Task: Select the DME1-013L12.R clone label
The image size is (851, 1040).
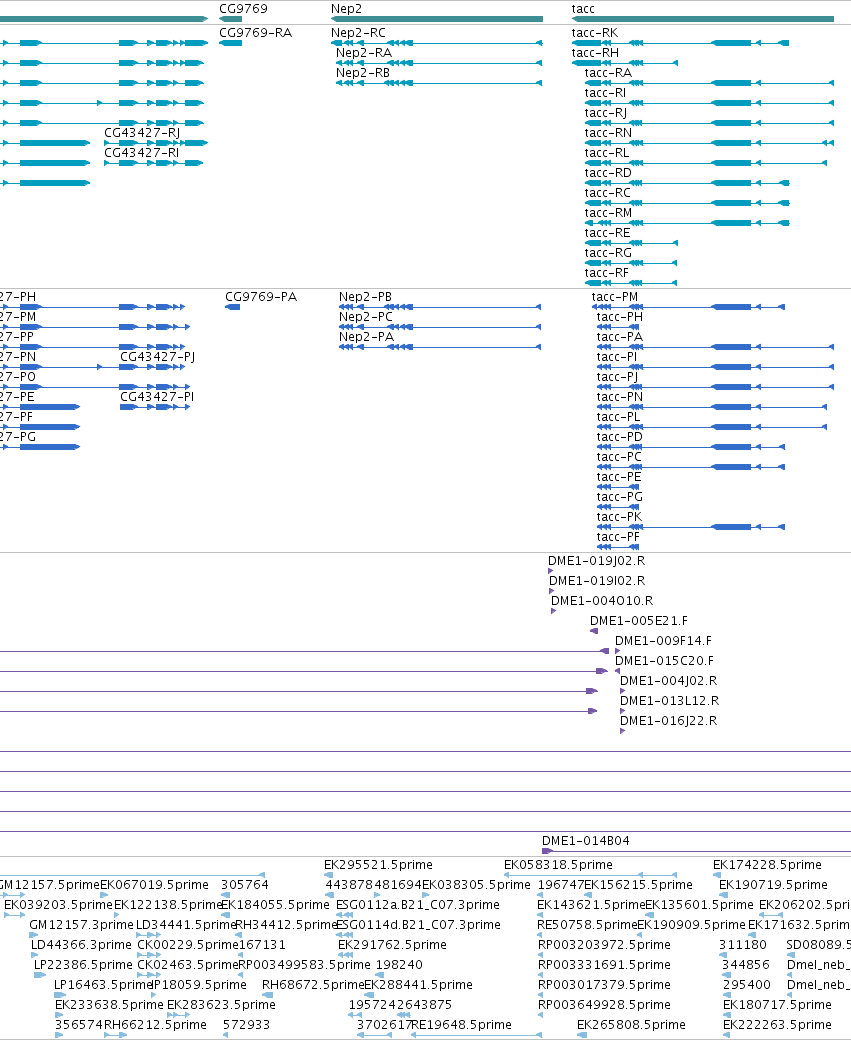Action: point(669,700)
